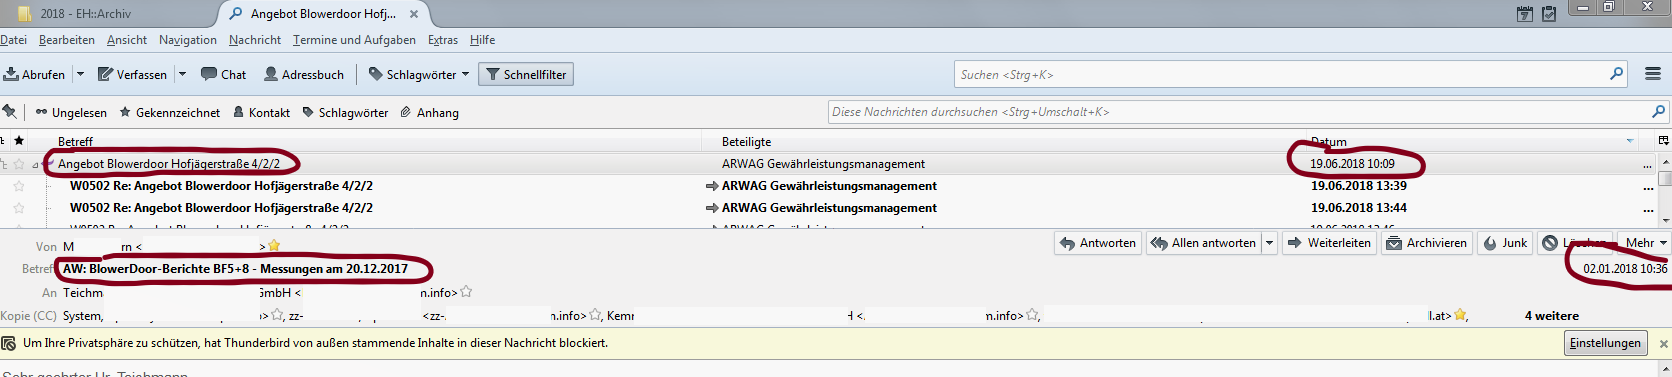
Task: Click the yellow star after the .at CC address
Action: (1461, 315)
